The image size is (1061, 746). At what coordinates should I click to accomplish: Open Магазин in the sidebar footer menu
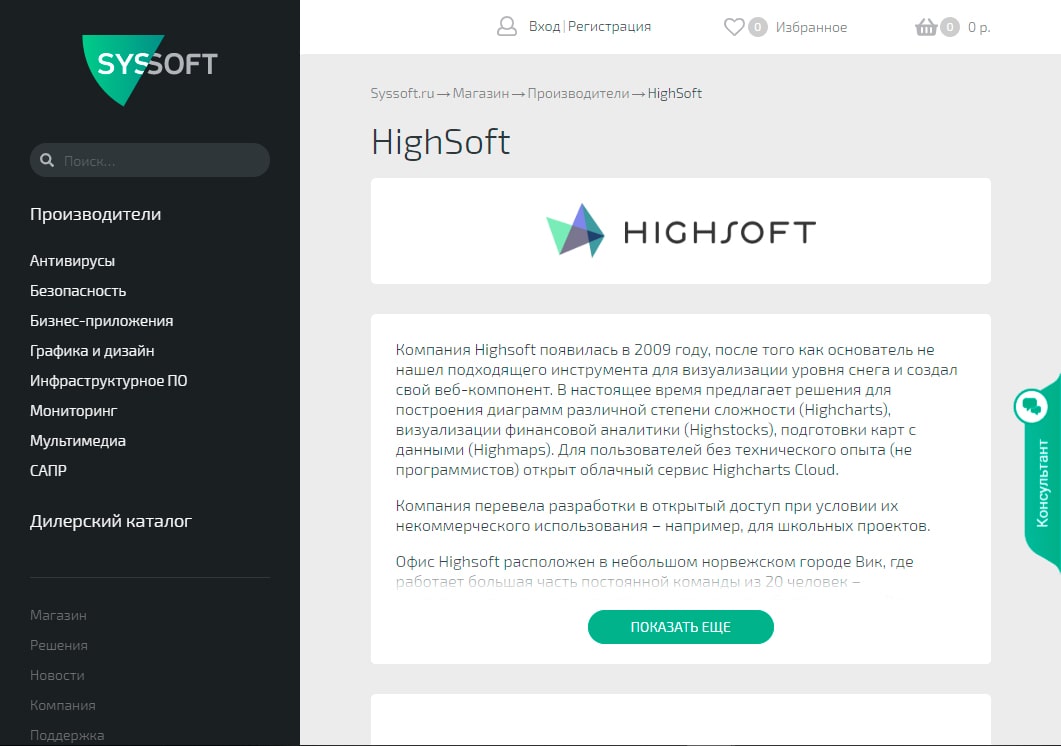point(58,615)
